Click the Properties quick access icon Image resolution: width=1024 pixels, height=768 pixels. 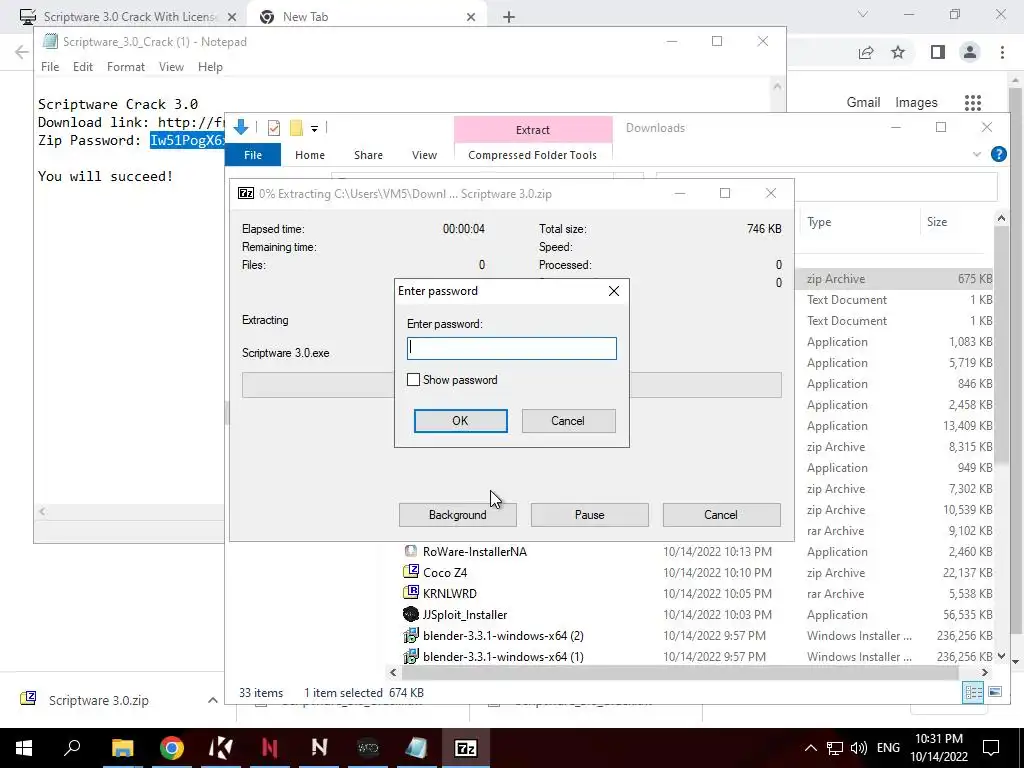pyautogui.click(x=274, y=128)
